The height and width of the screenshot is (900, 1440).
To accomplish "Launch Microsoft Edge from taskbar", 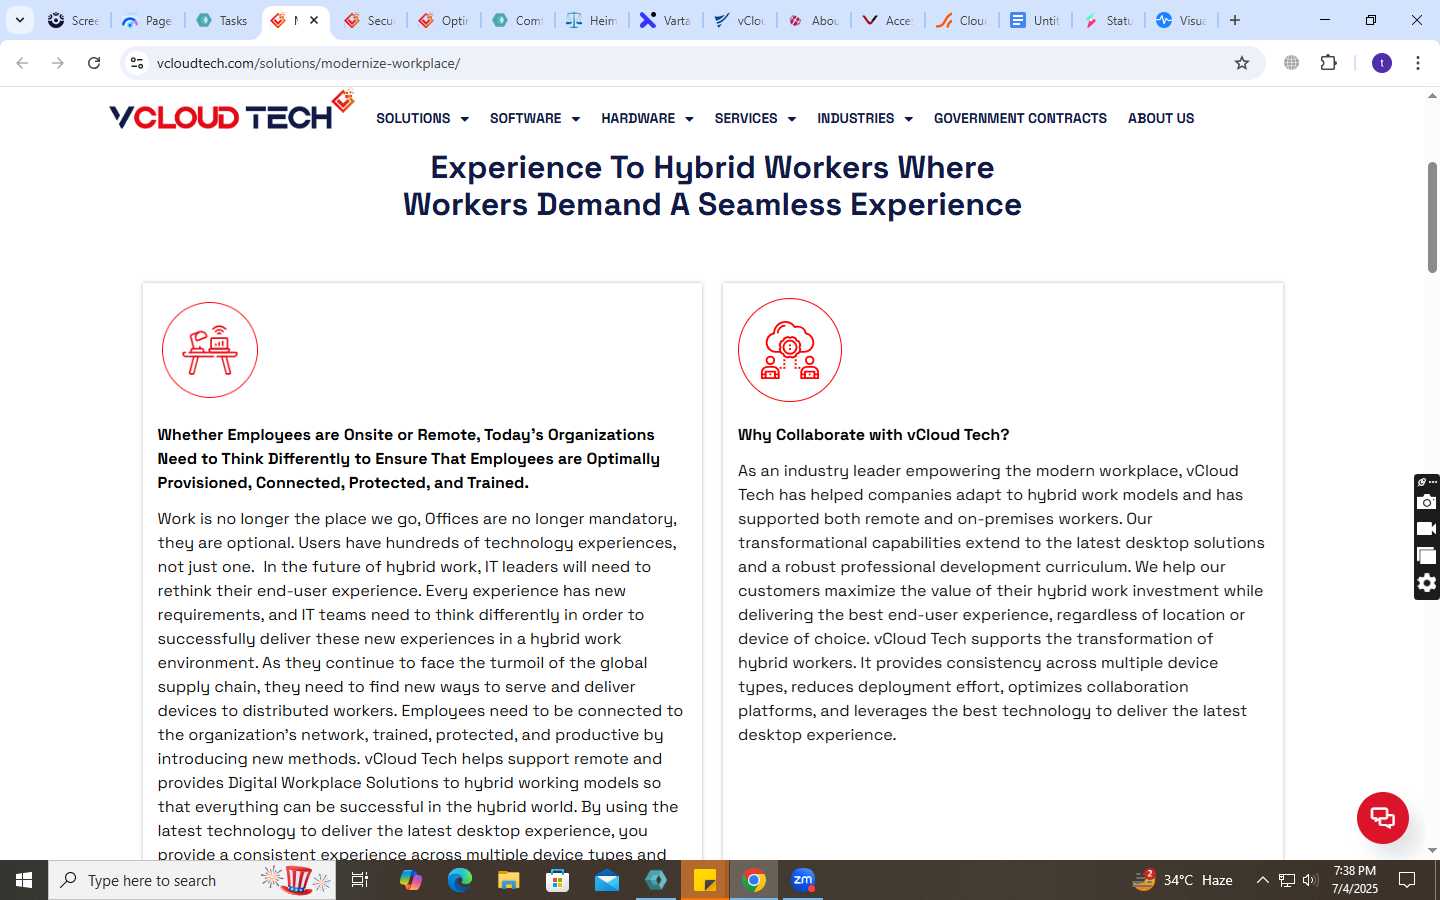I will [x=459, y=880].
